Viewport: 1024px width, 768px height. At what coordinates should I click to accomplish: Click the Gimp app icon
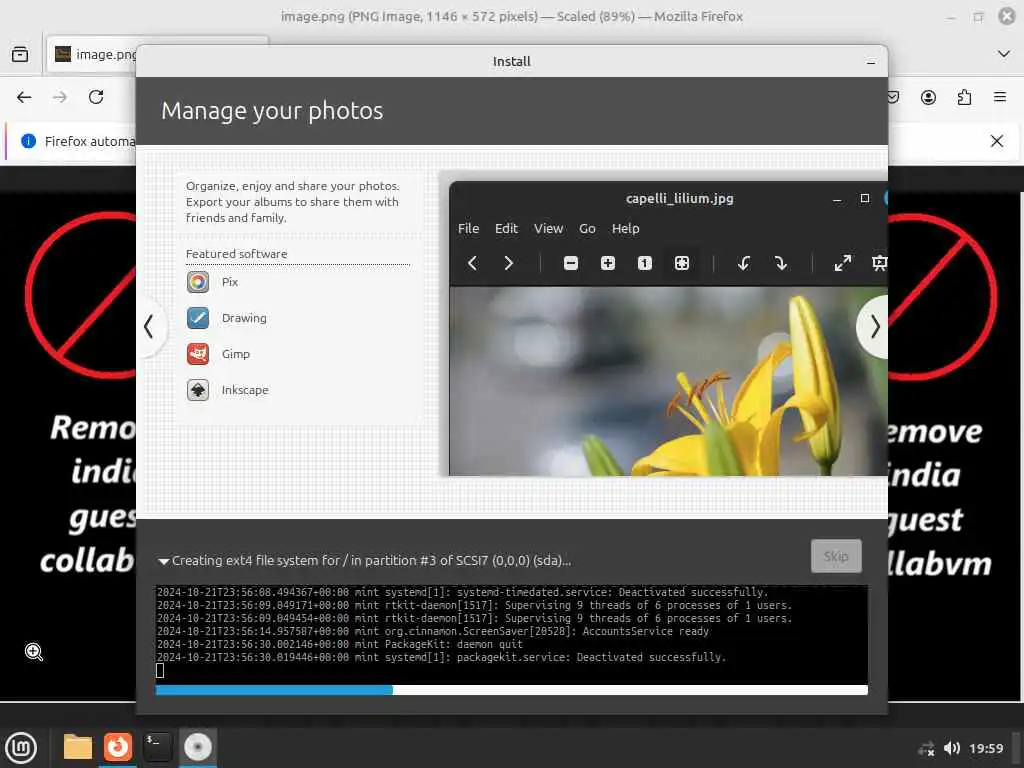pyautogui.click(x=198, y=354)
